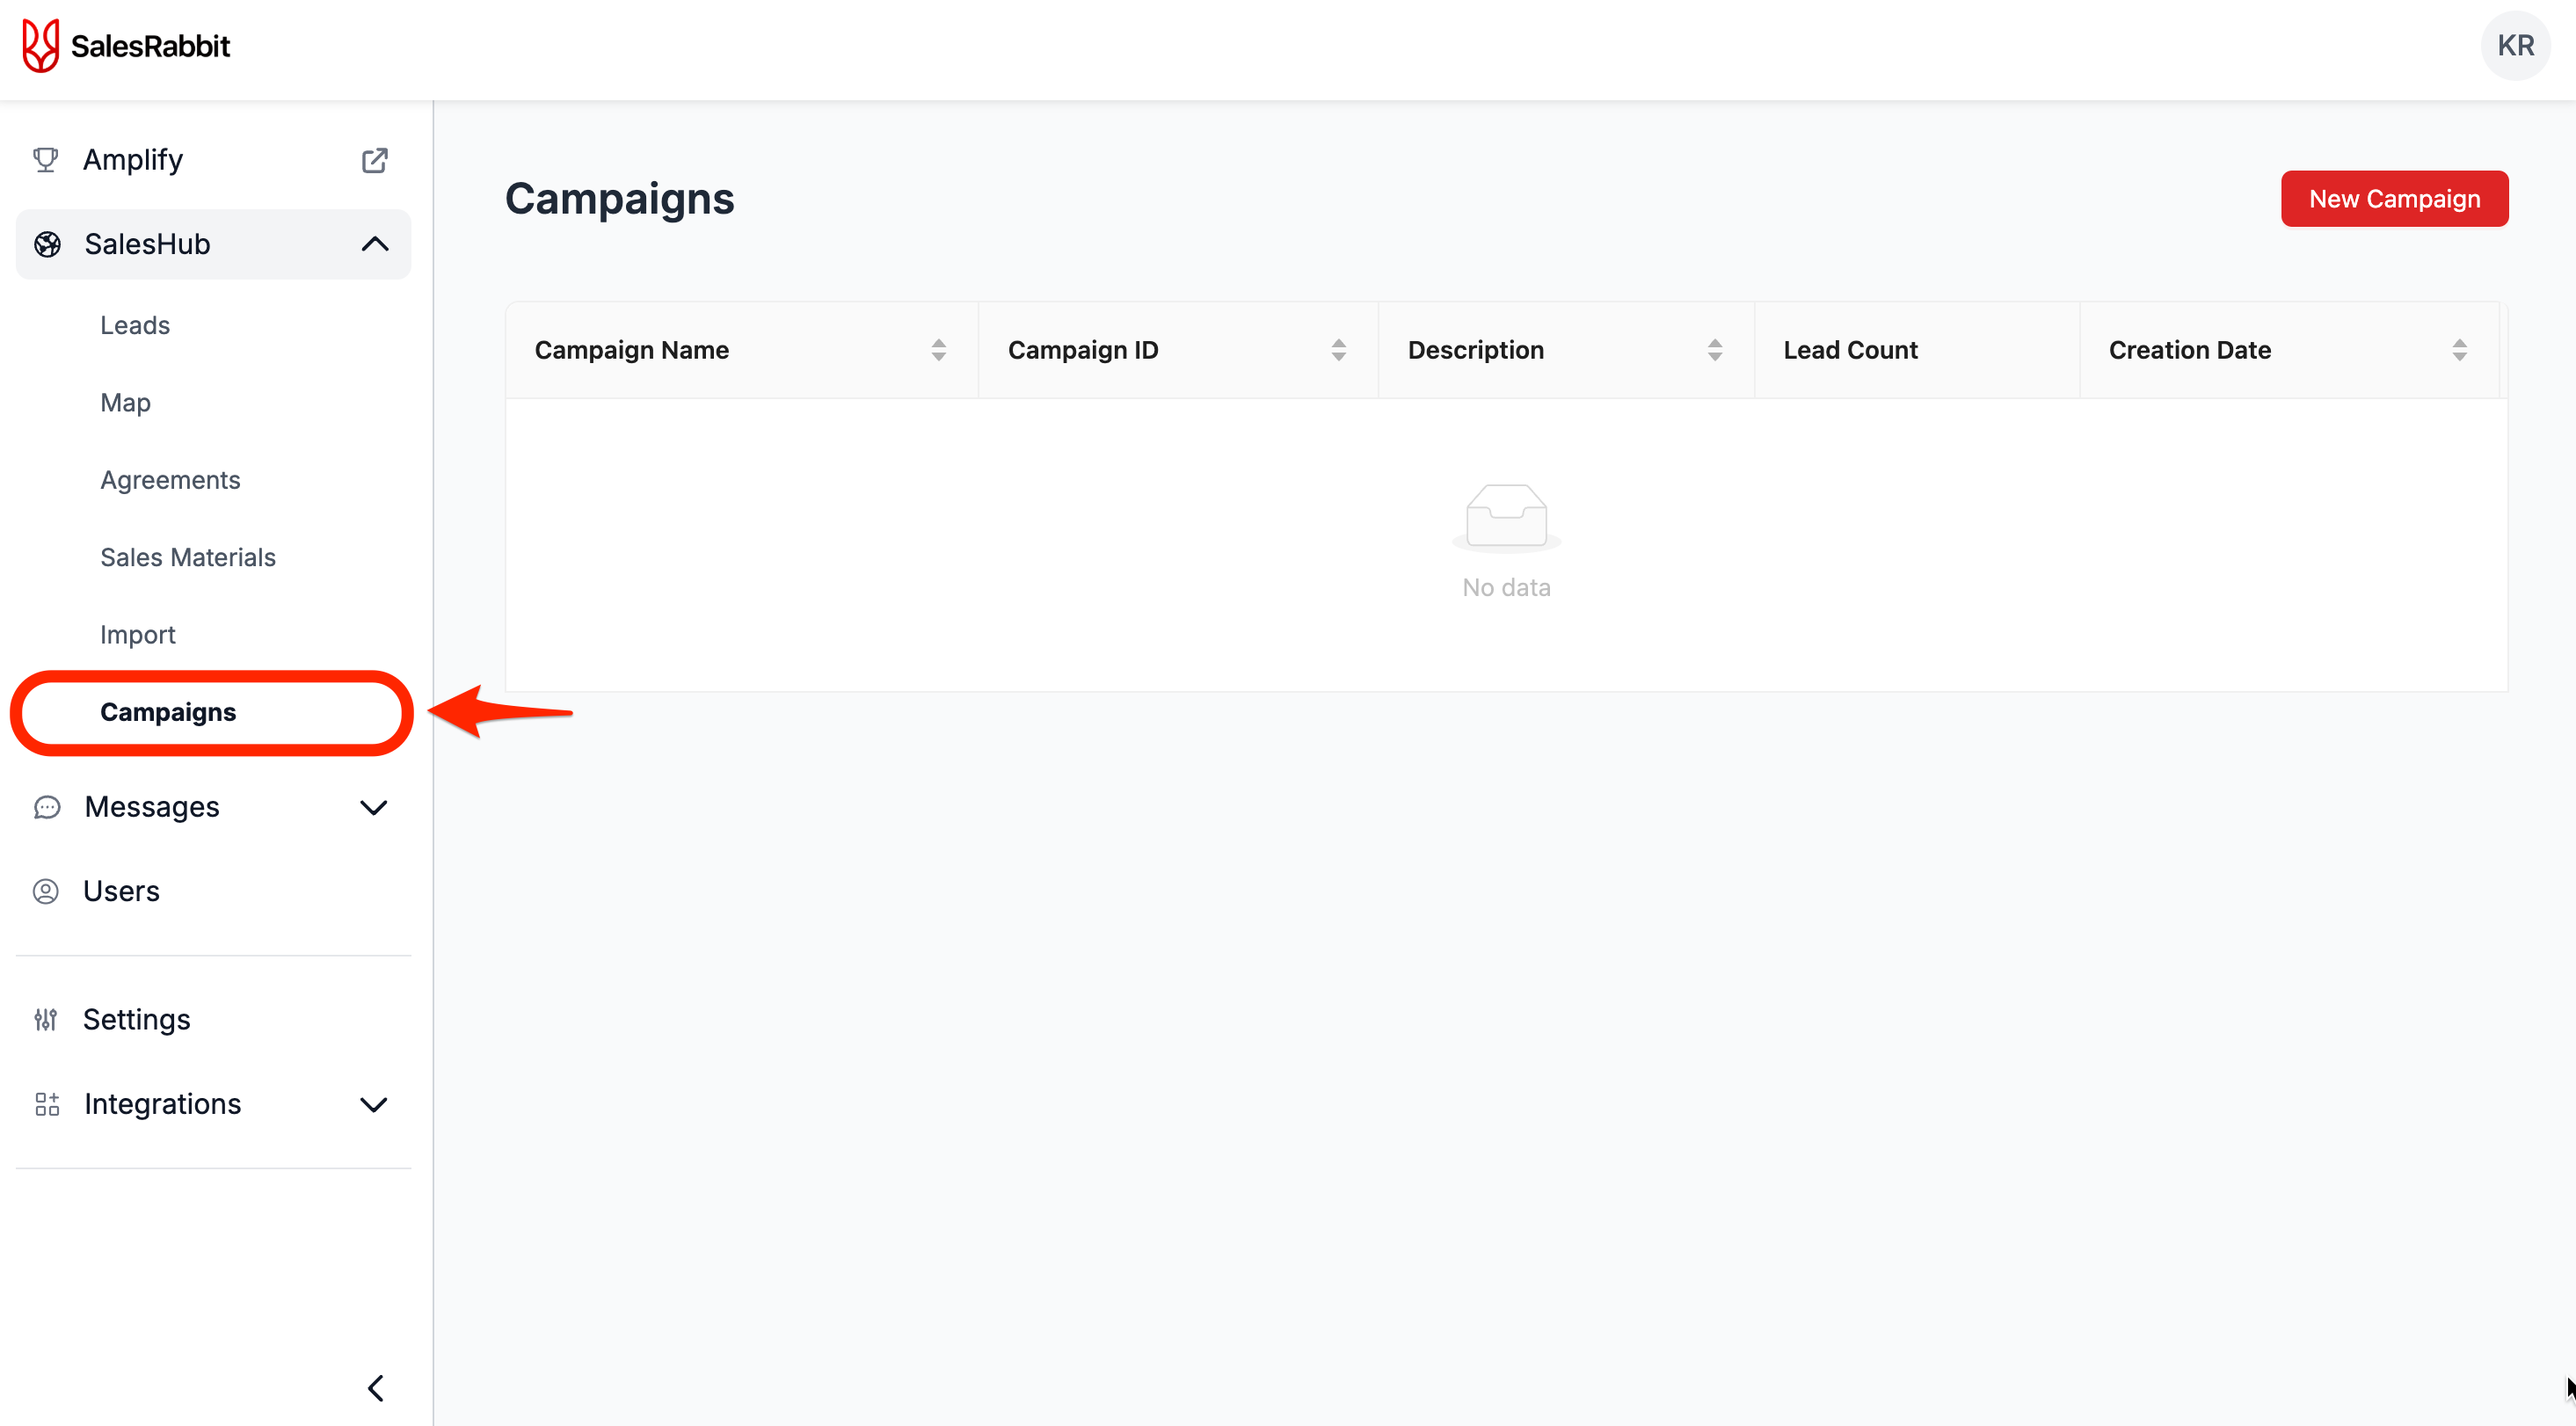This screenshot has height=1426, width=2576.
Task: Collapse the sidebar with bottom arrow
Action: (x=376, y=1388)
